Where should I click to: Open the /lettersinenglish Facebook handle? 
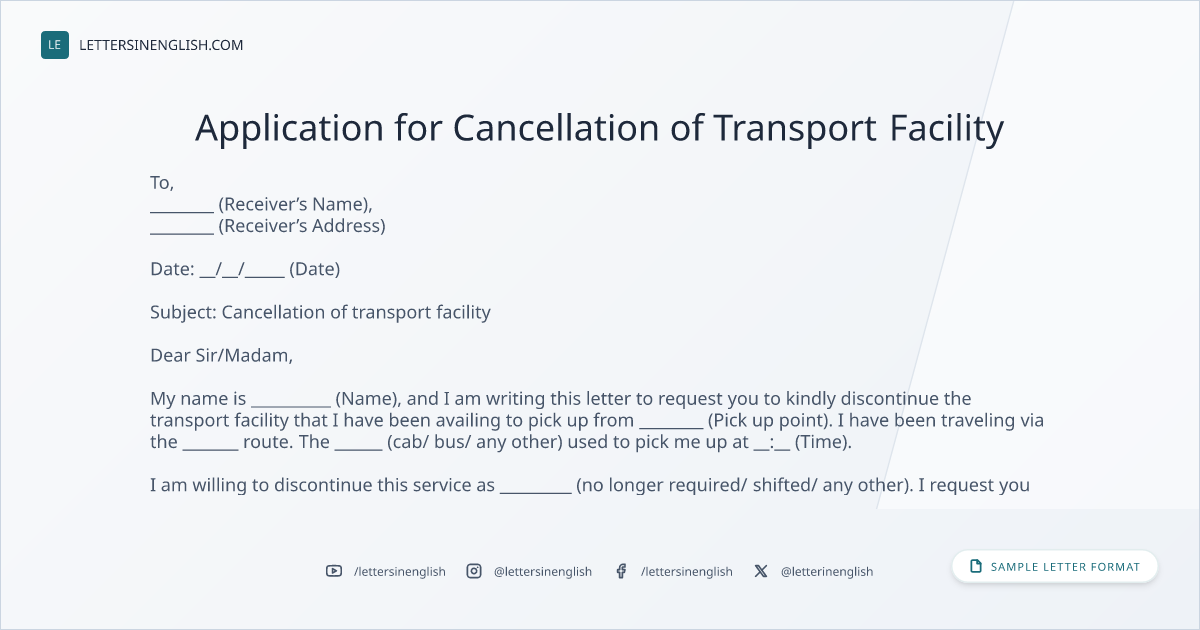687,571
